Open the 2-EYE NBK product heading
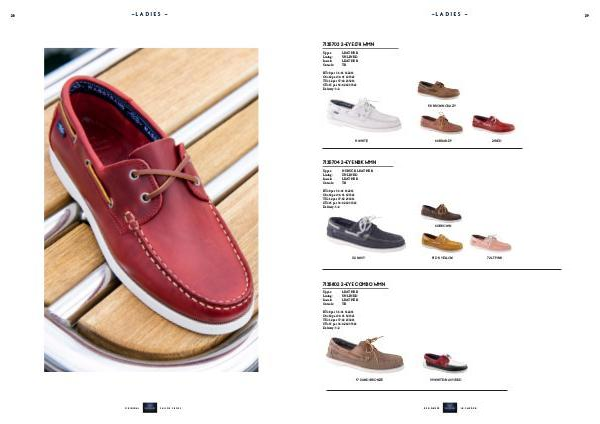 (x=349, y=162)
